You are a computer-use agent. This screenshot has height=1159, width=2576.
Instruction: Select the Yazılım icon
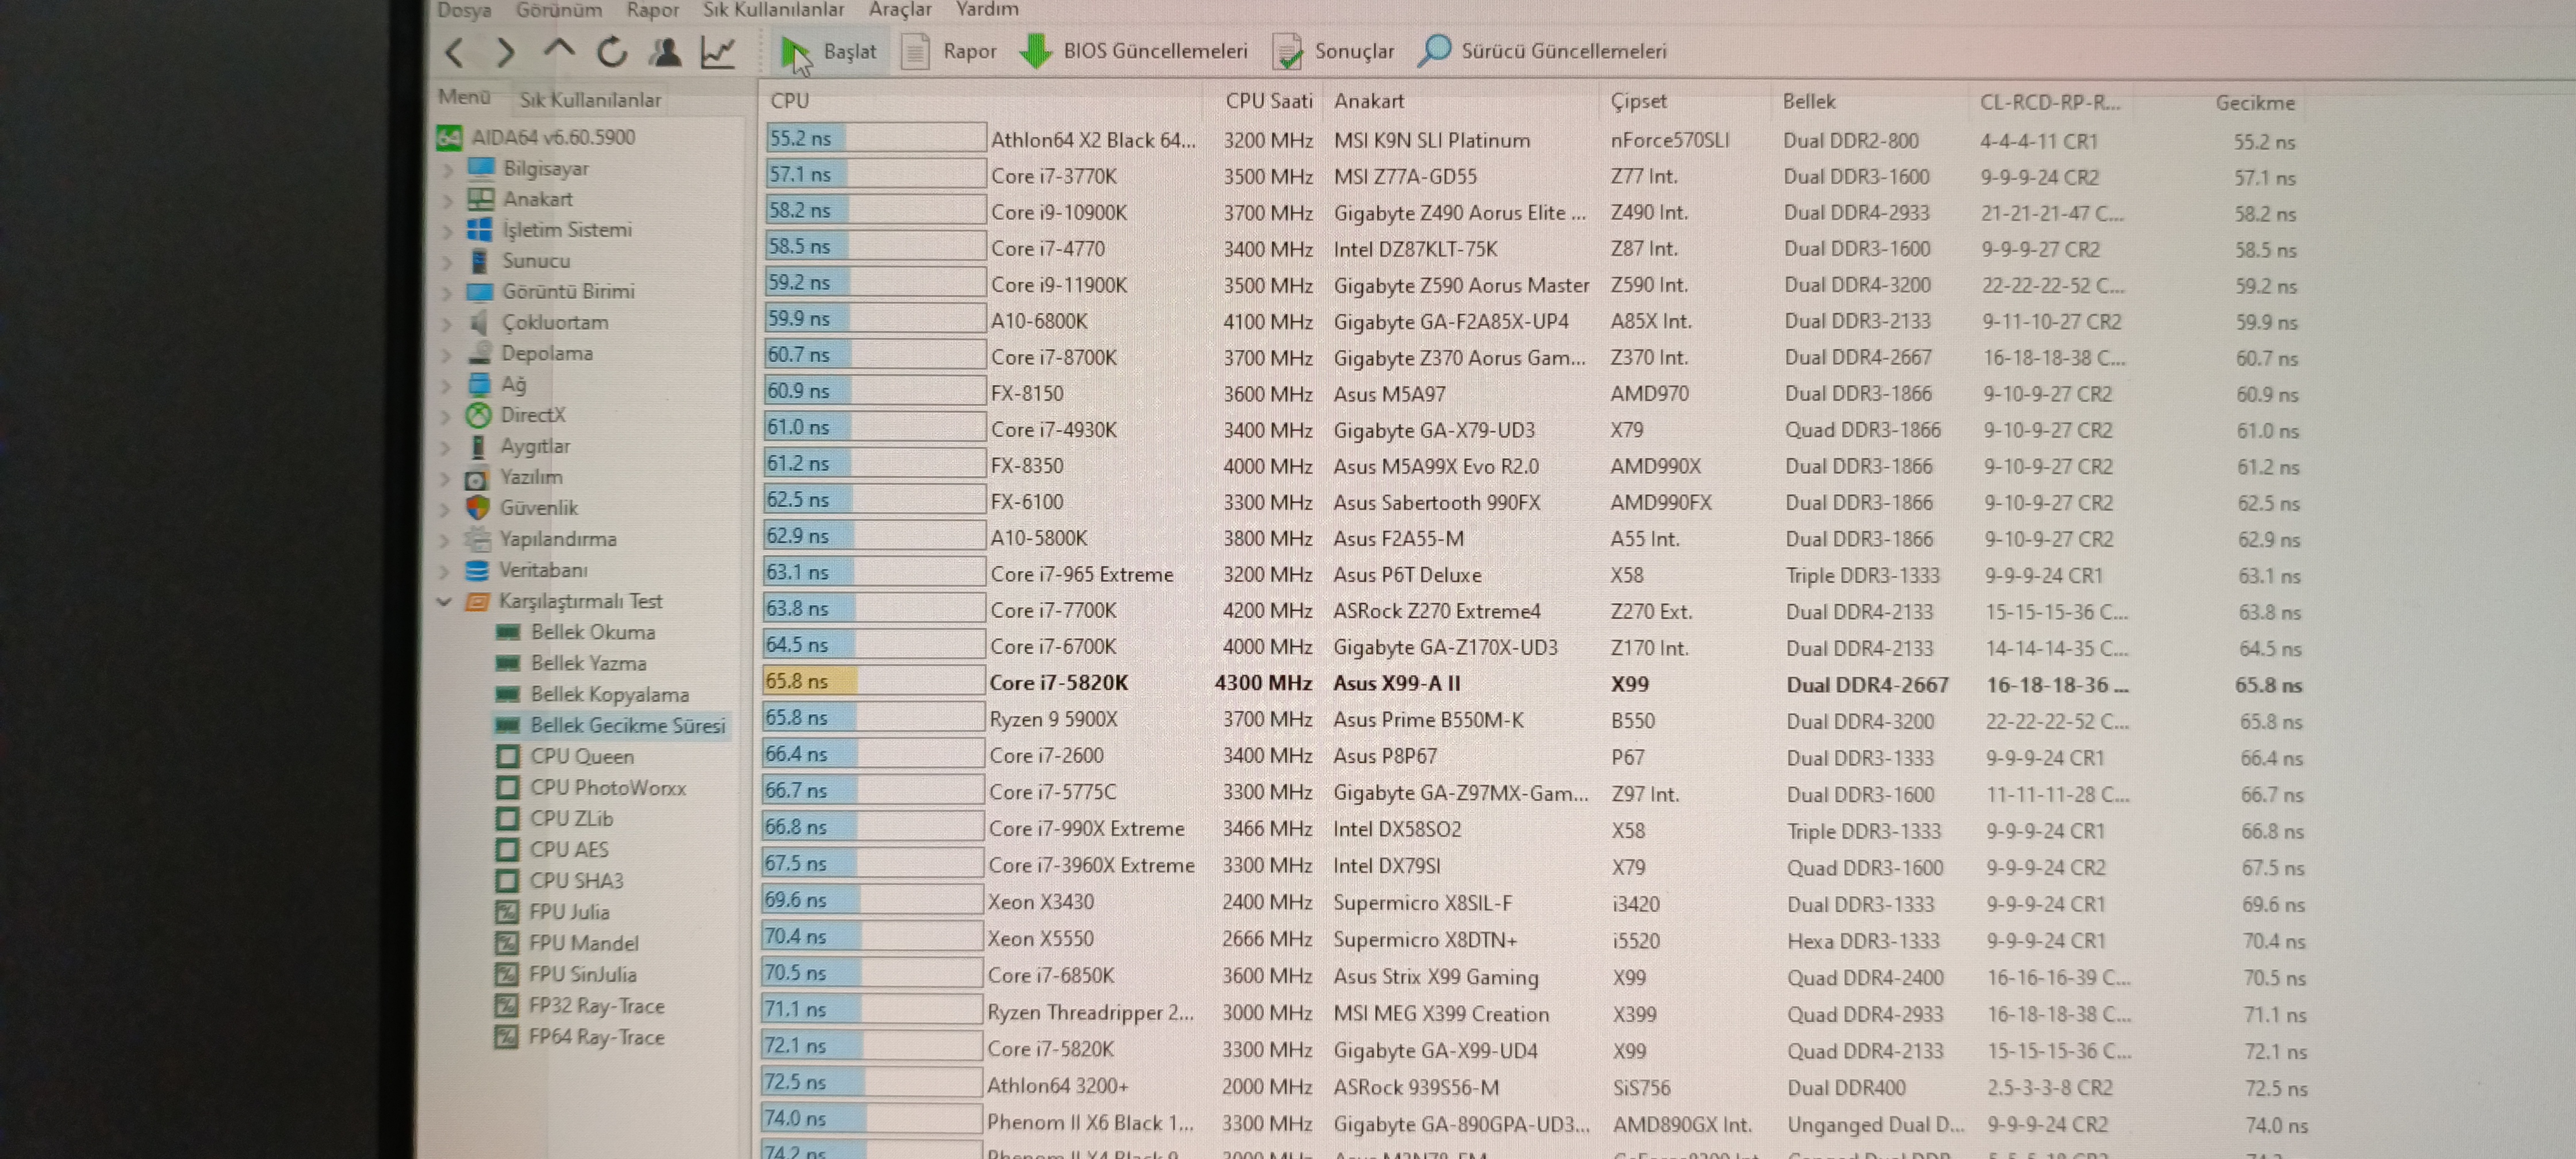[477, 478]
